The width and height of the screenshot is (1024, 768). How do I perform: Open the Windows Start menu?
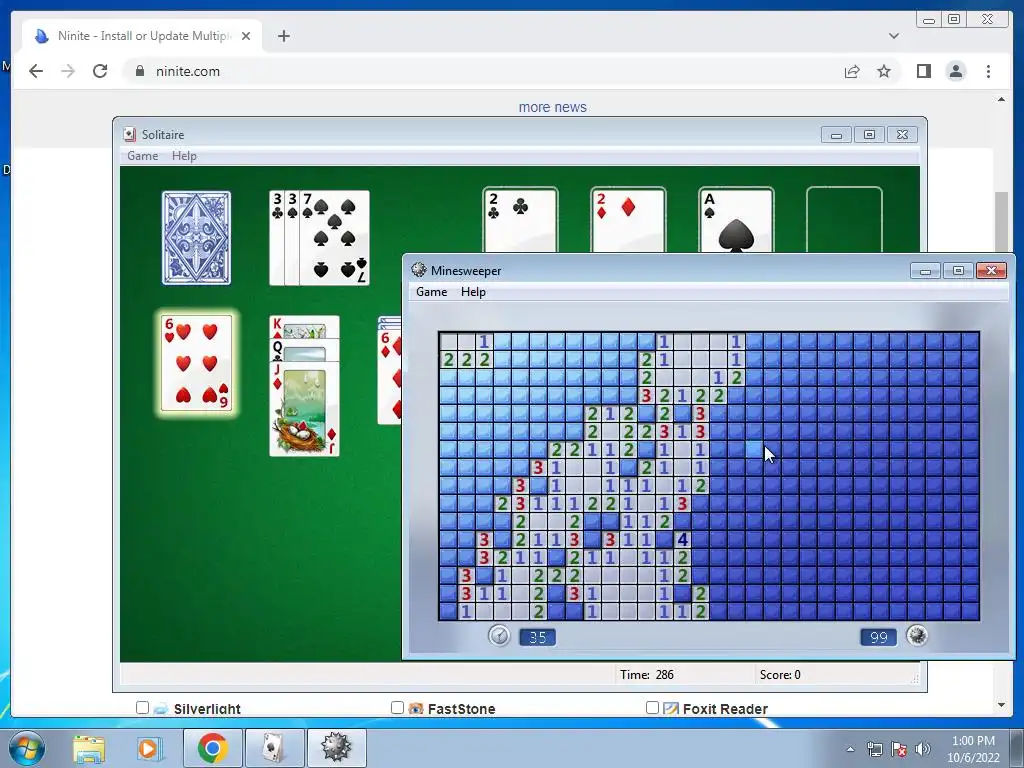pyautogui.click(x=27, y=748)
